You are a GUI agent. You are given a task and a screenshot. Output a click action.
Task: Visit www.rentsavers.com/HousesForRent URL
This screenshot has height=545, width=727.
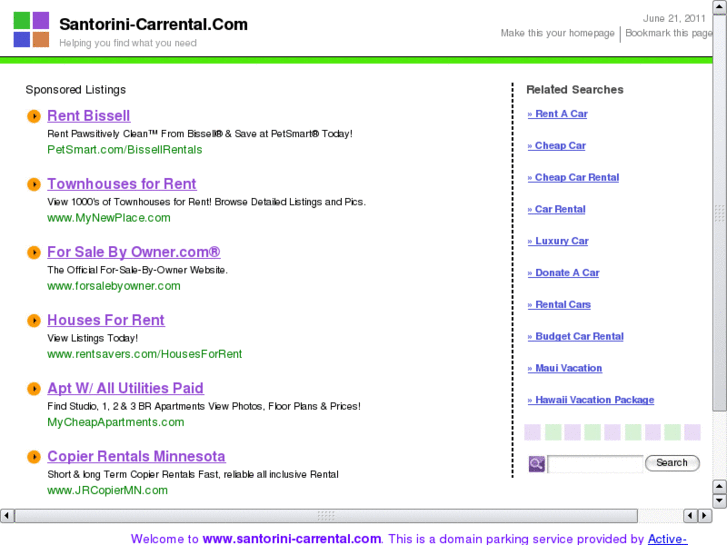[x=145, y=354]
